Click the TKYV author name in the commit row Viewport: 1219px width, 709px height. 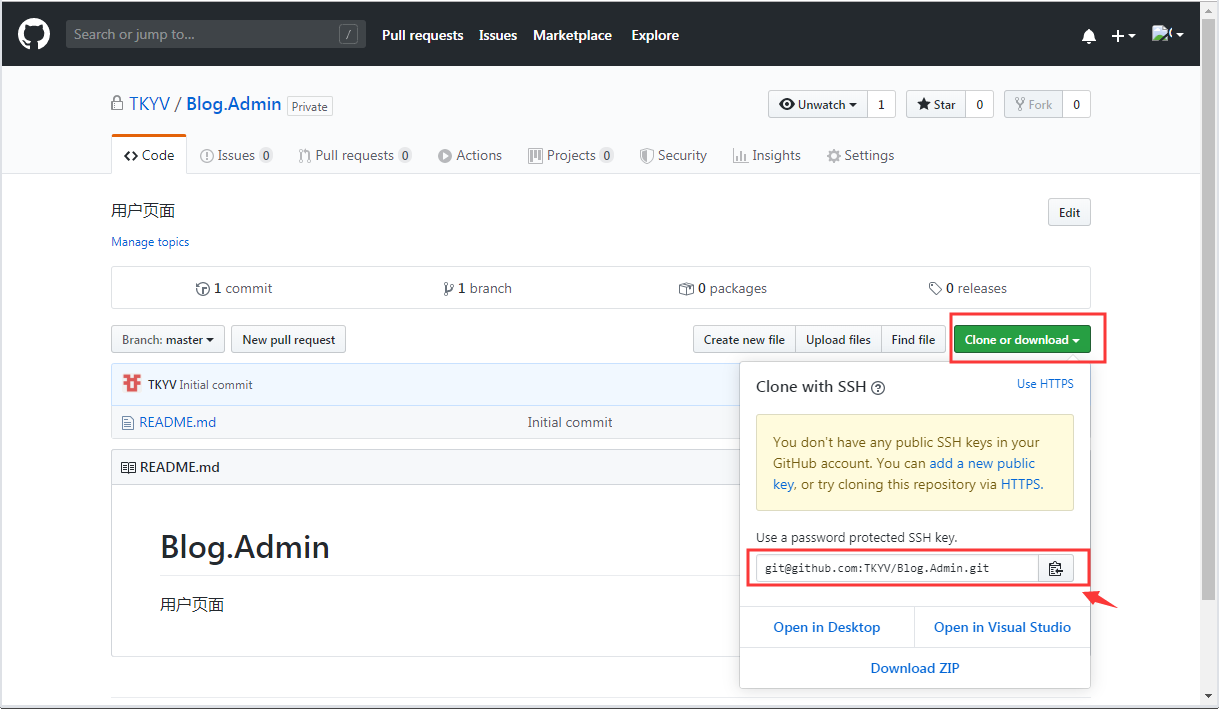pyautogui.click(x=162, y=385)
